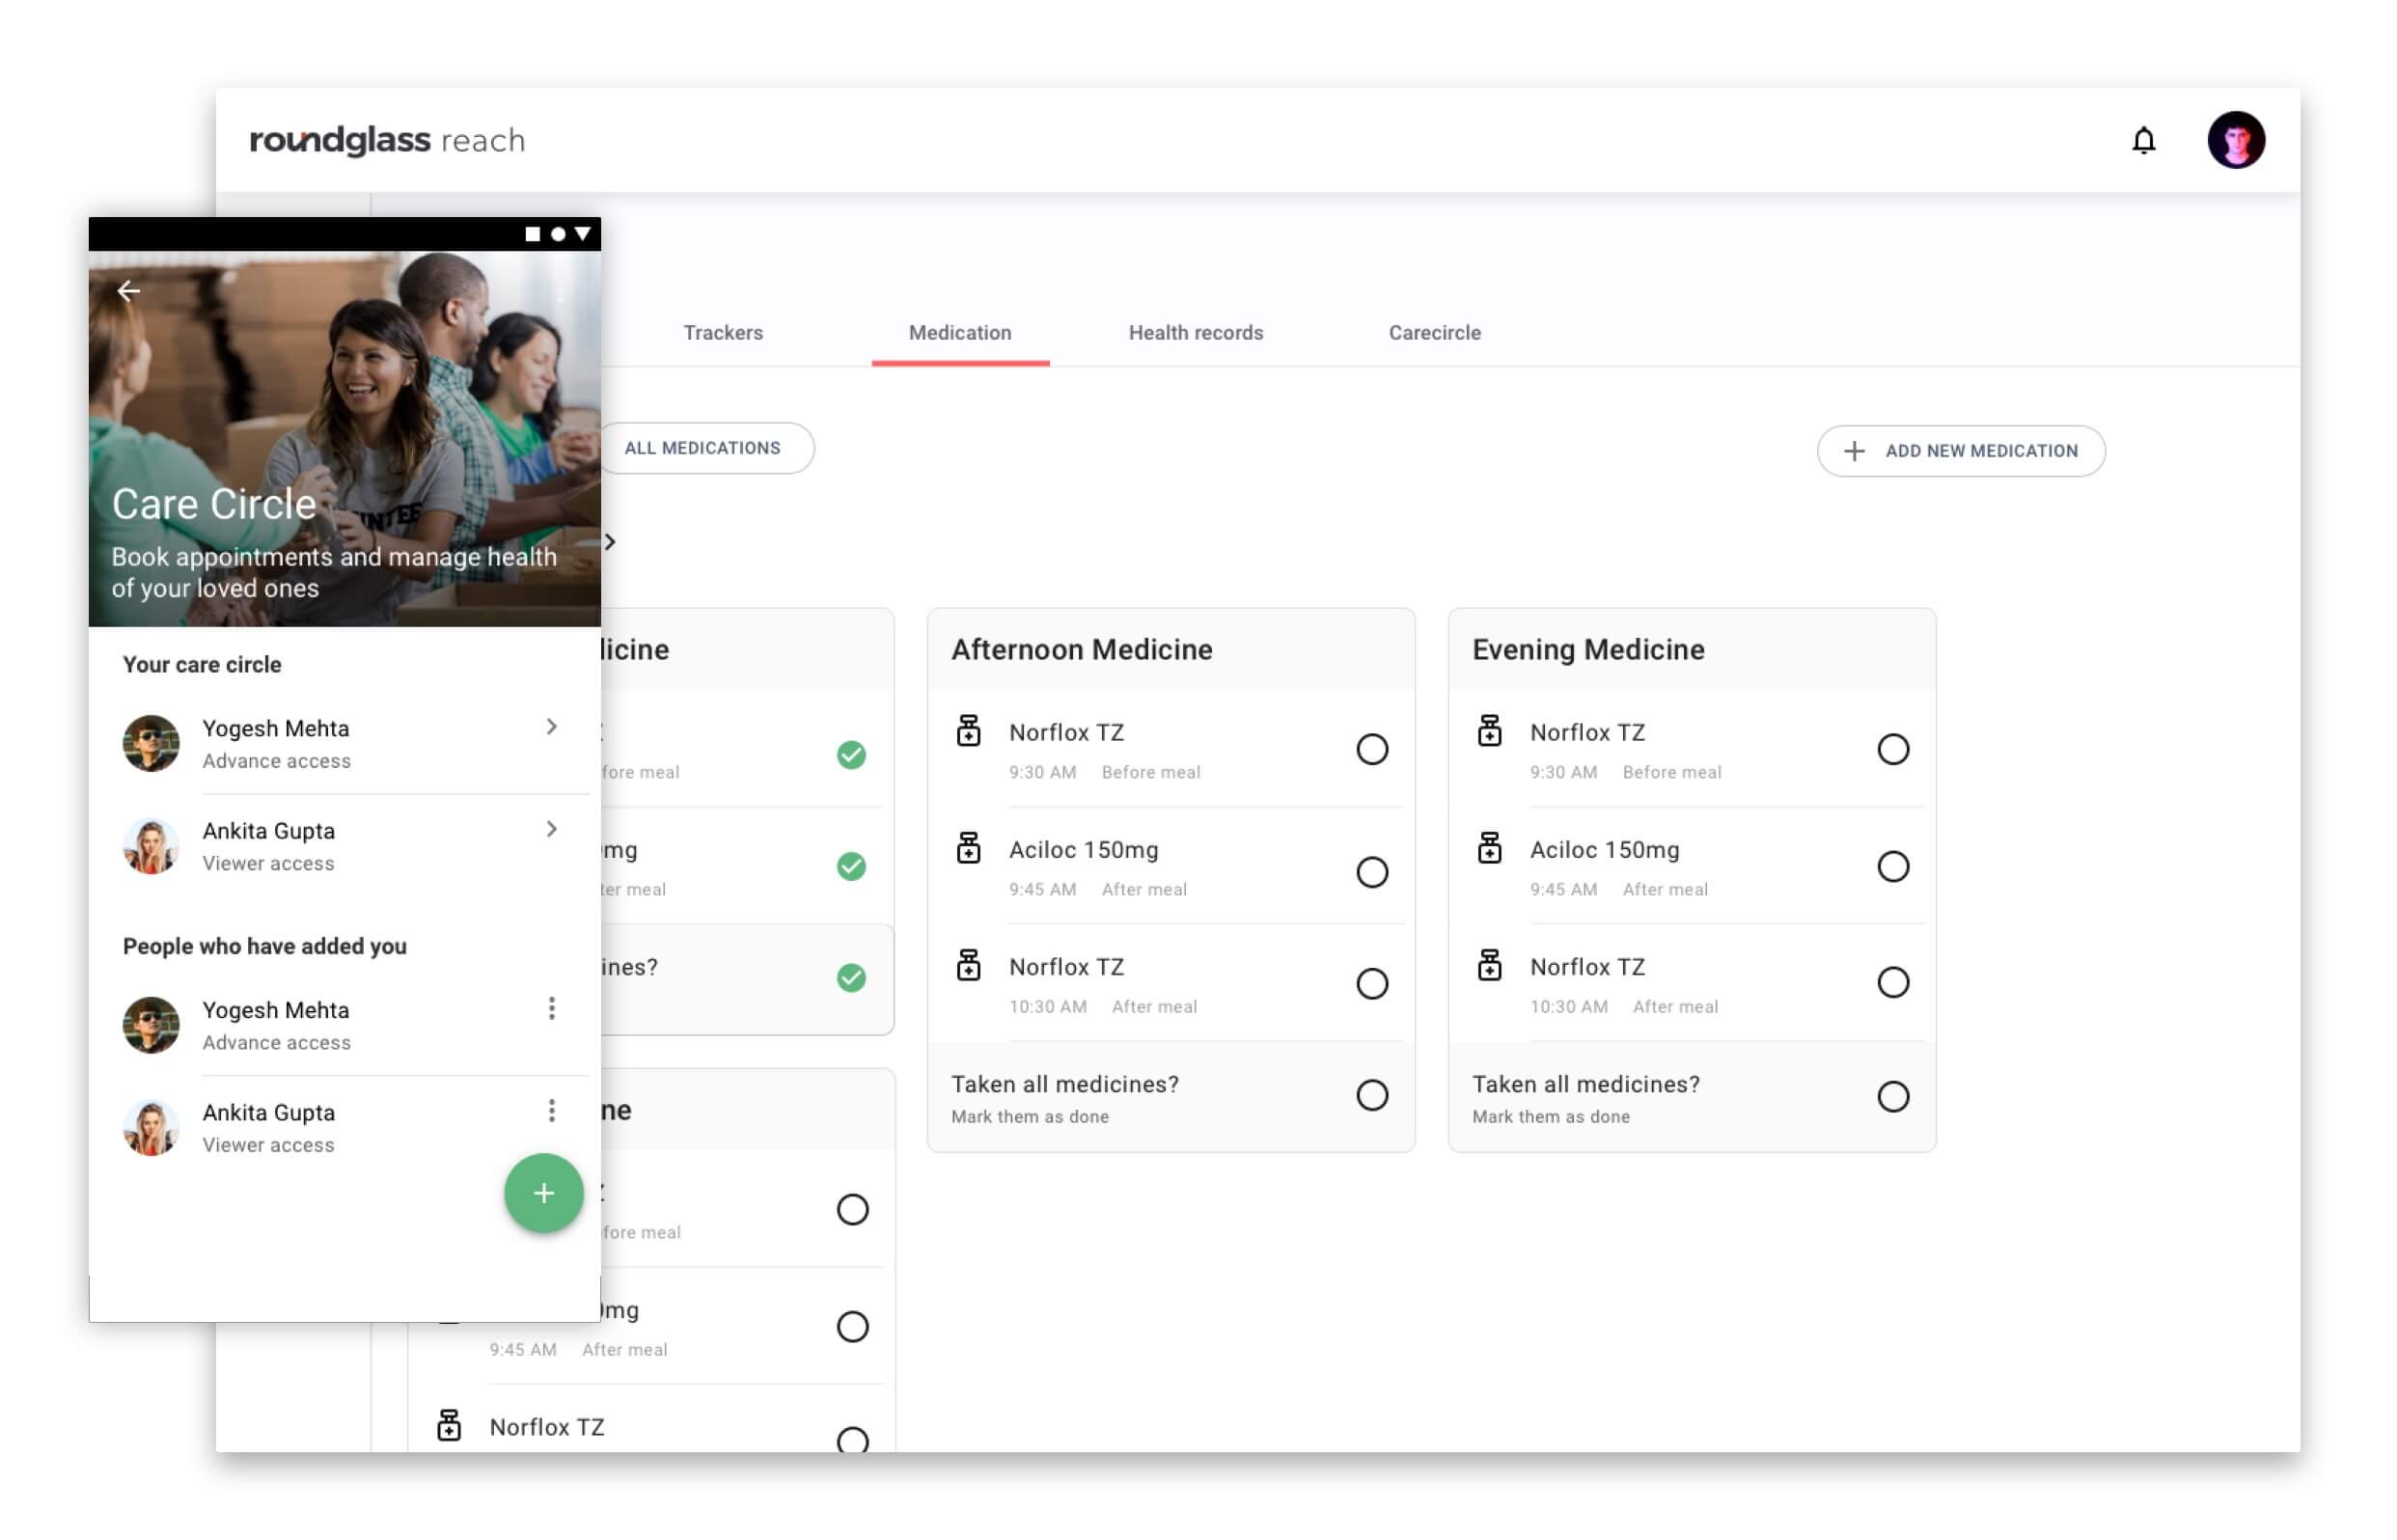Mark the lower-card 'fore meal' row as taken

pyautogui.click(x=852, y=1210)
